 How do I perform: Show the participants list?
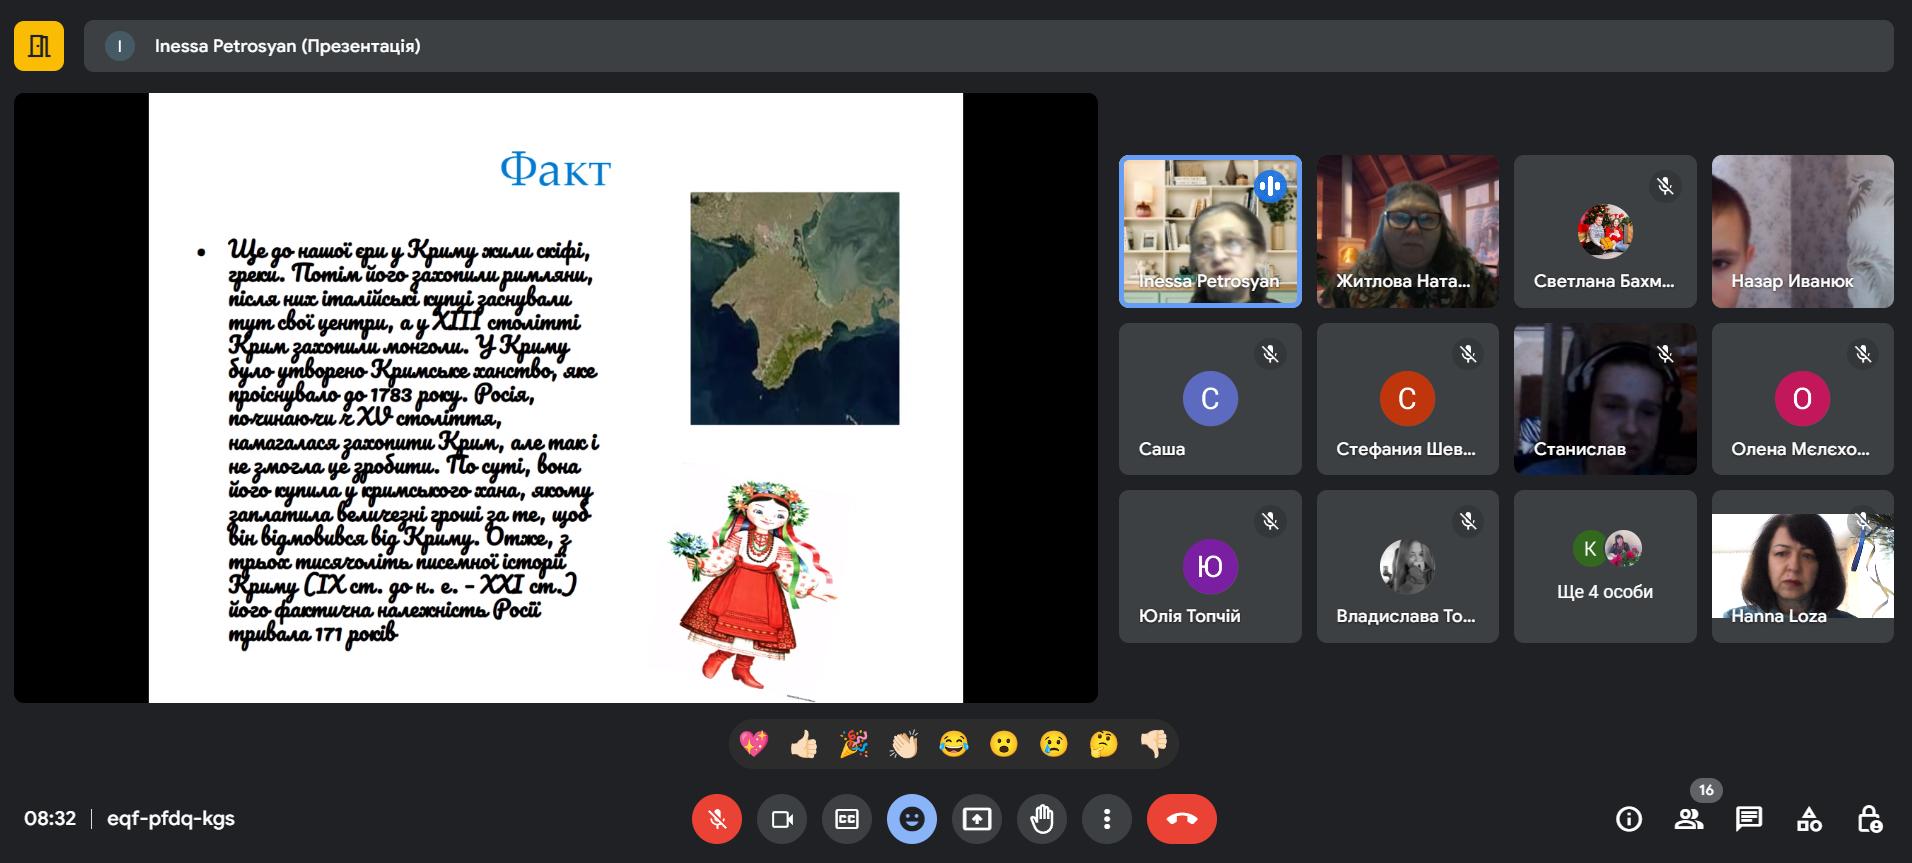1689,819
